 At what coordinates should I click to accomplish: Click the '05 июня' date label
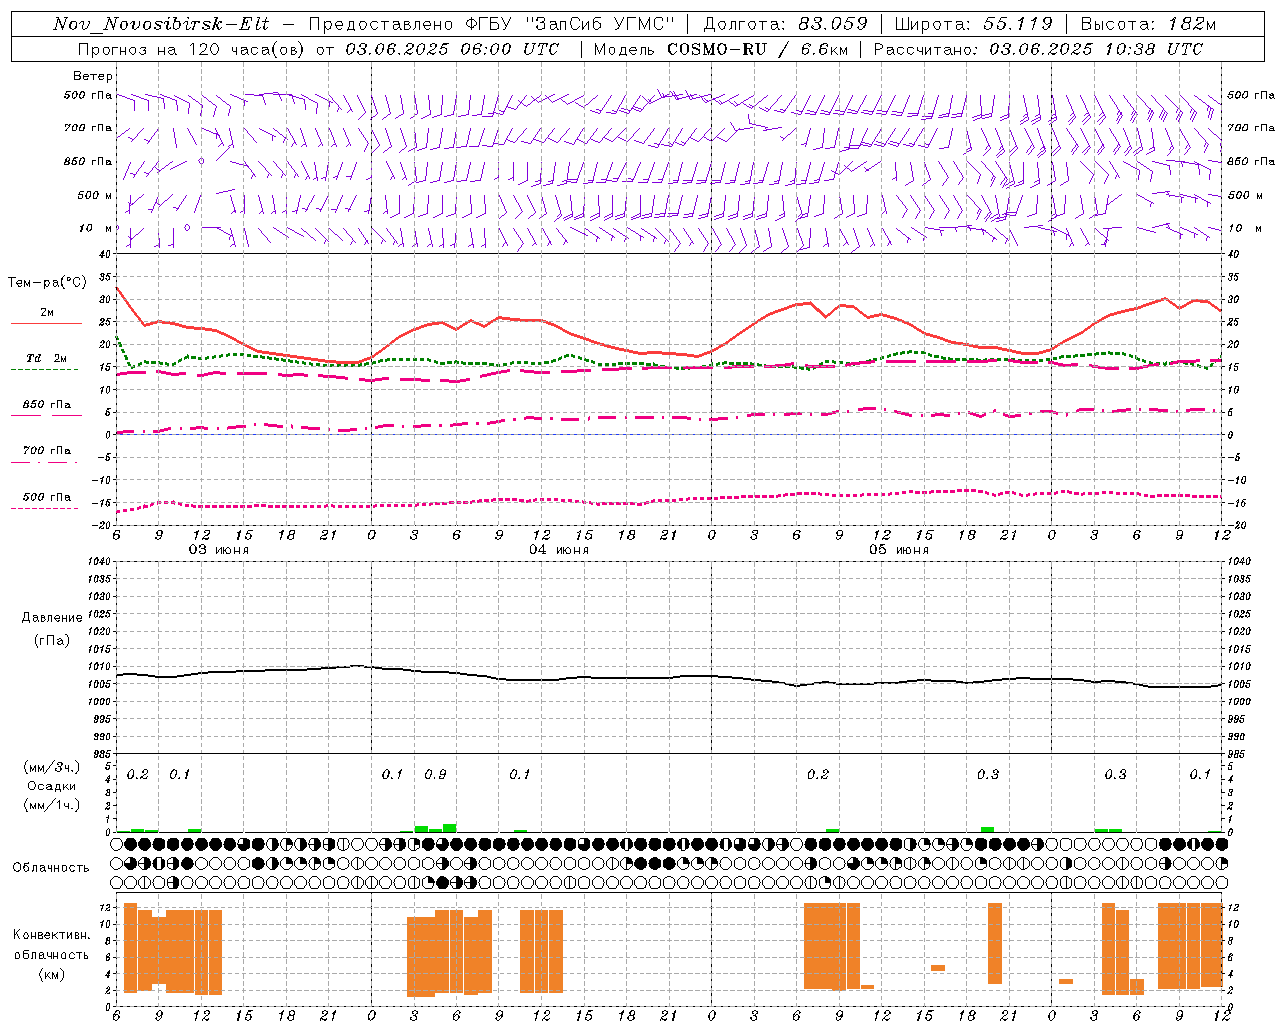899,550
